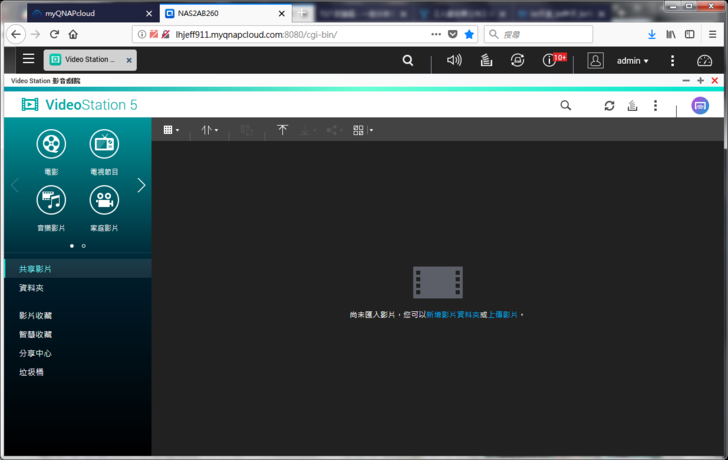Click the Video Station refresh icon

[x=609, y=105]
